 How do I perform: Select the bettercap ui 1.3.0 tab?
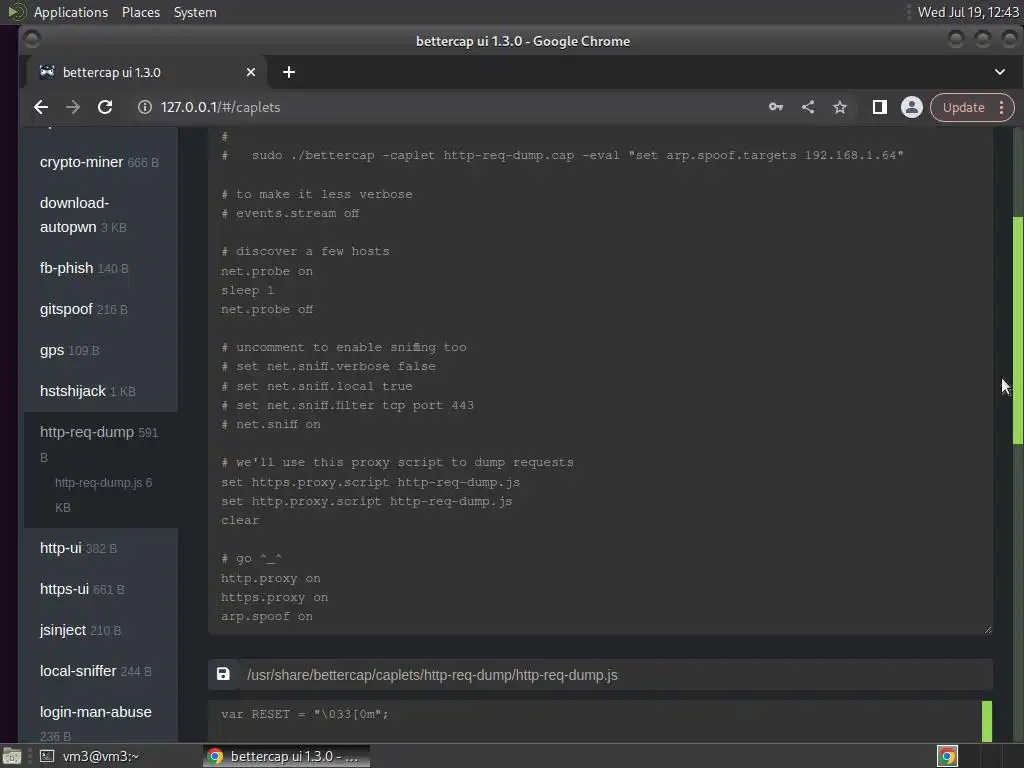[145, 72]
